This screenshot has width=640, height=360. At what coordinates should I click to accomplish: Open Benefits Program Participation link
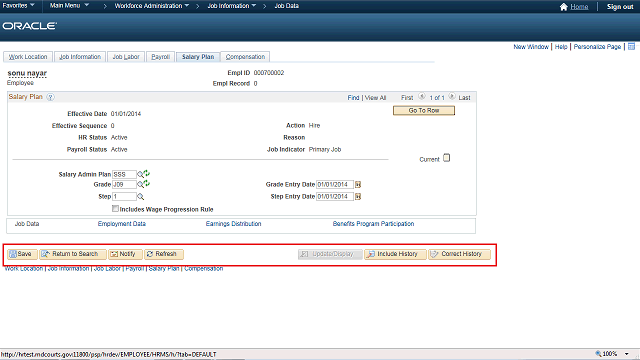(x=373, y=224)
